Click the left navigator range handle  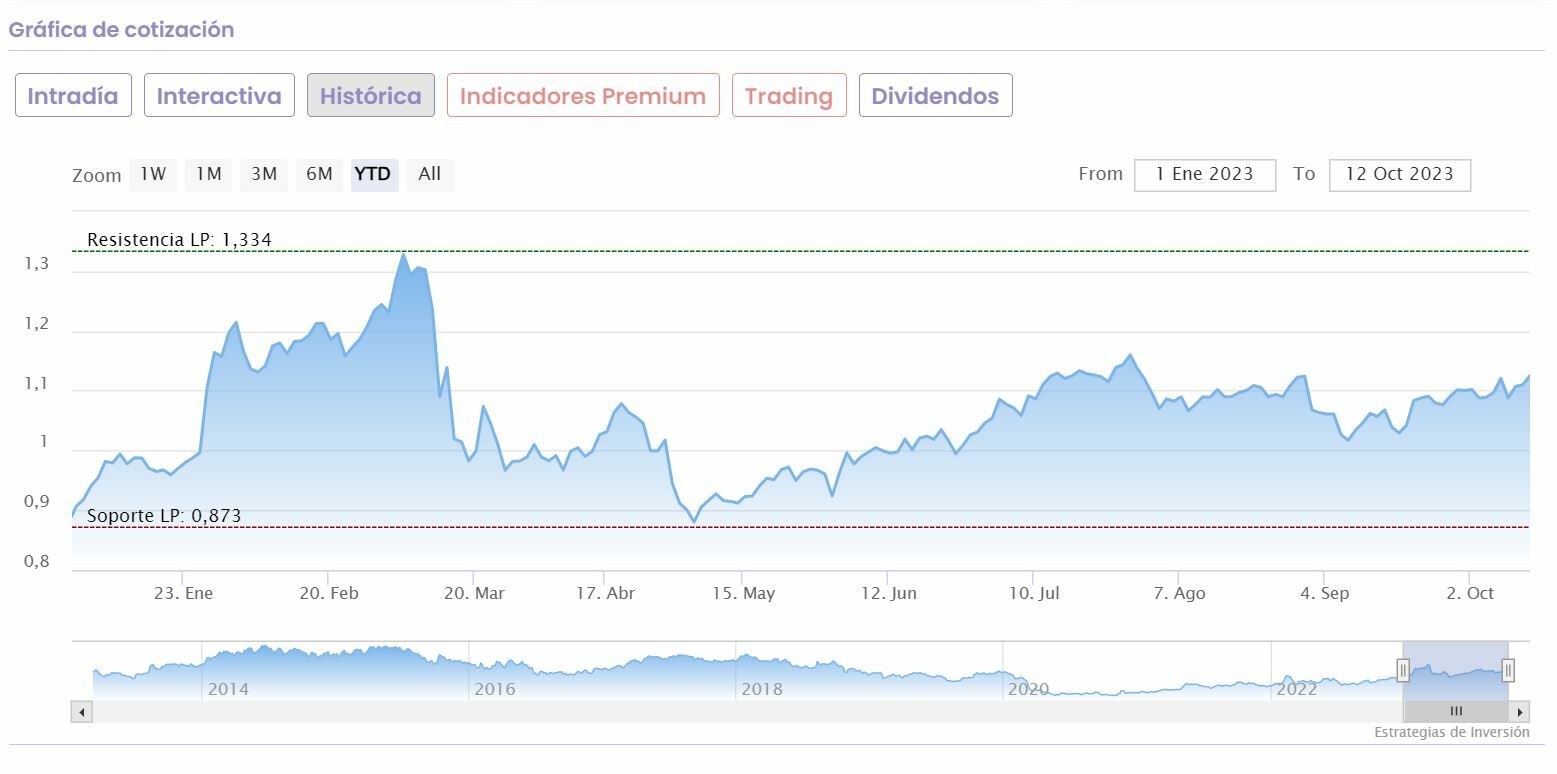pyautogui.click(x=1403, y=670)
